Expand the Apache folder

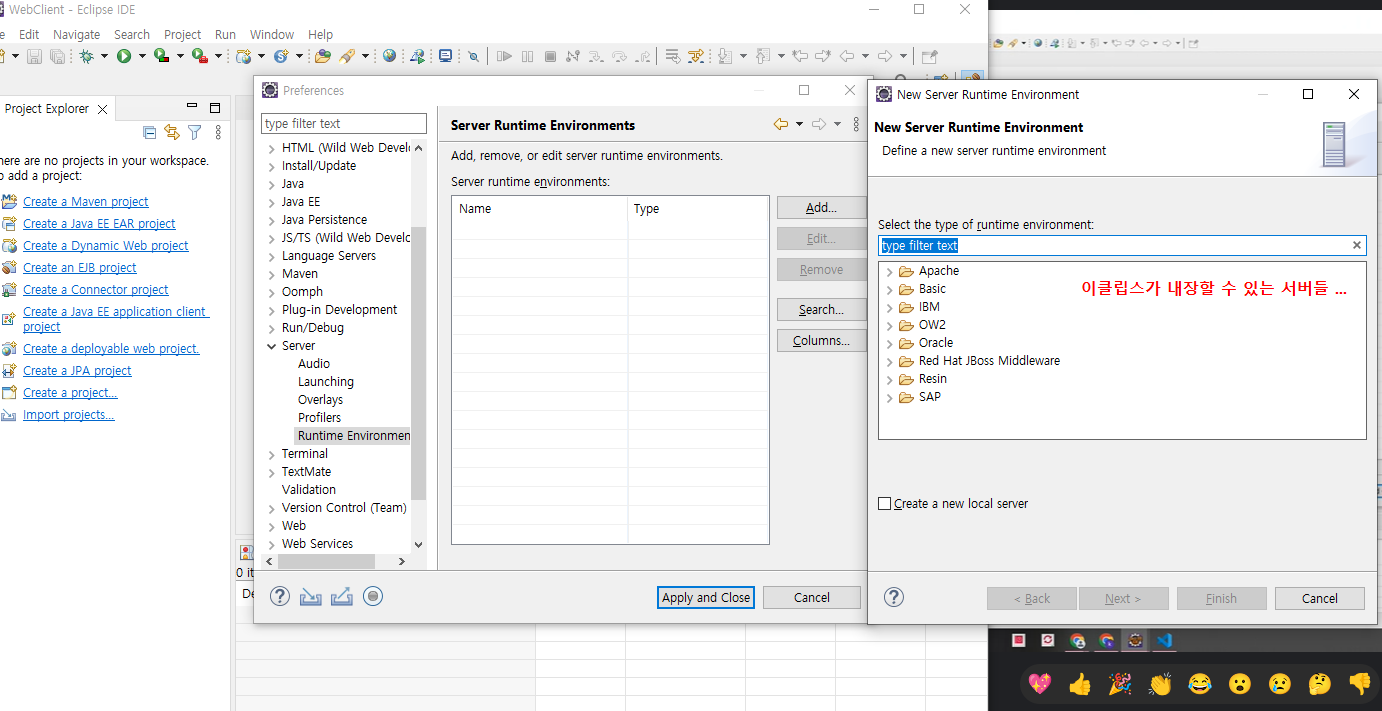click(890, 271)
